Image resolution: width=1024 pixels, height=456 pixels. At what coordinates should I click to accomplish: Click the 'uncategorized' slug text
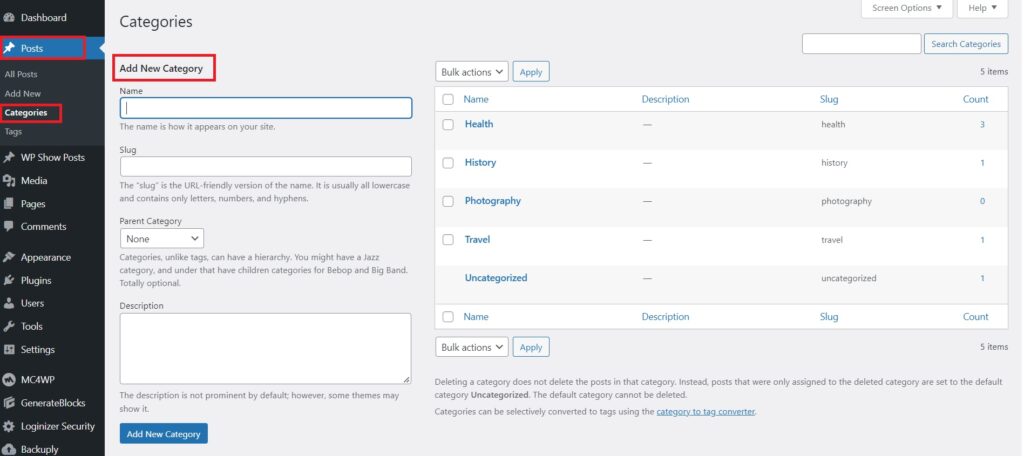click(848, 278)
